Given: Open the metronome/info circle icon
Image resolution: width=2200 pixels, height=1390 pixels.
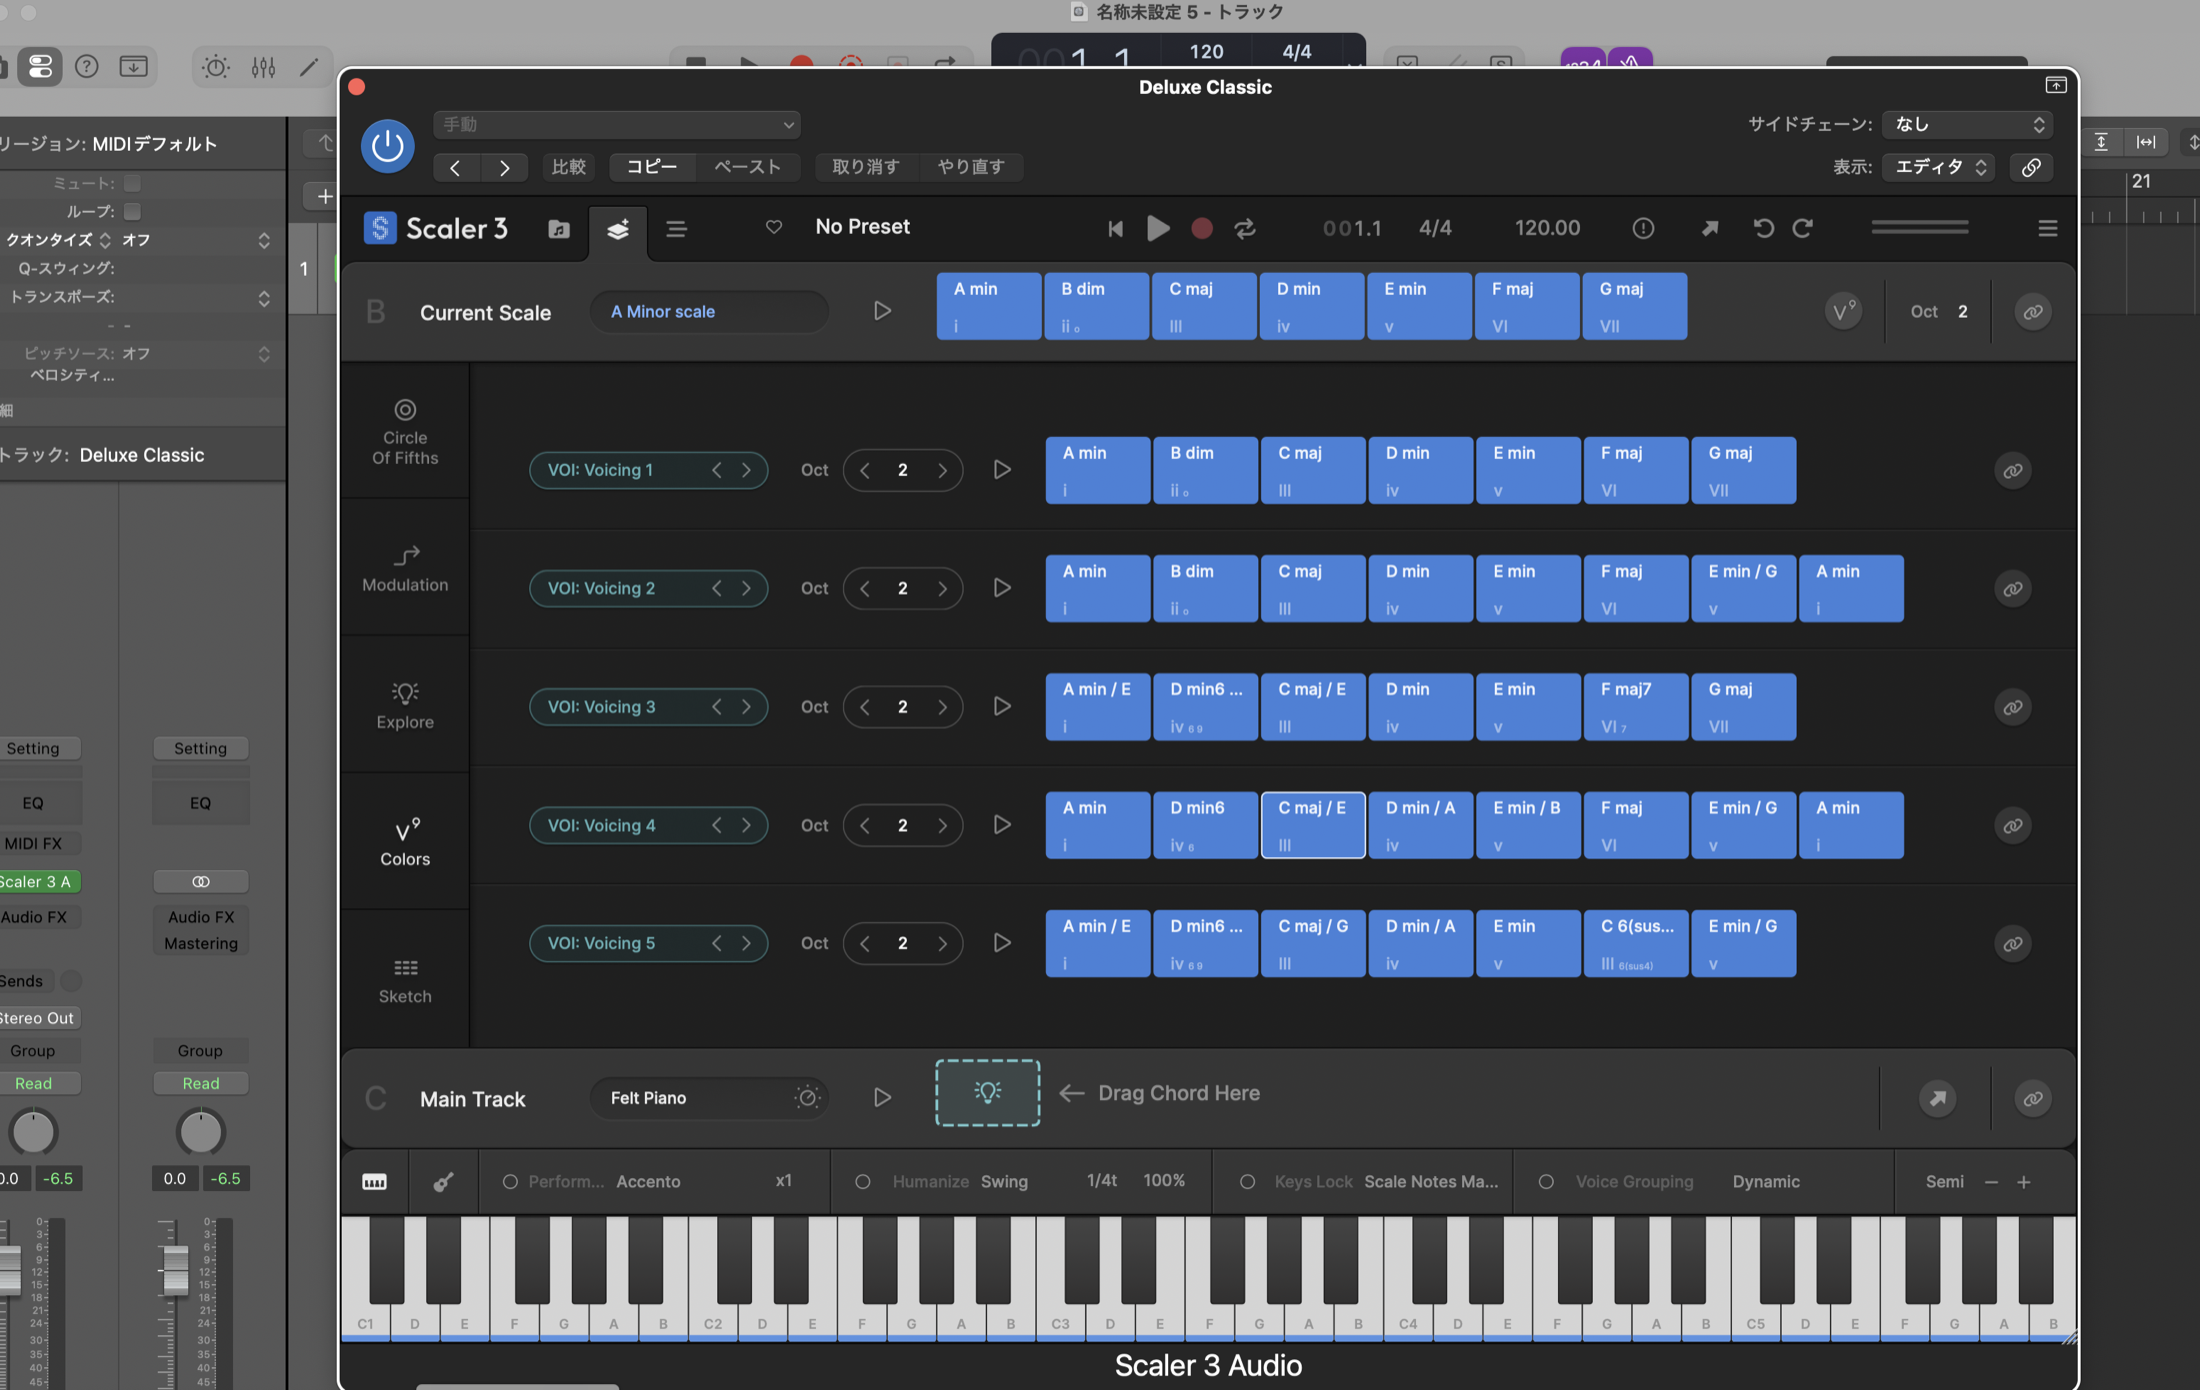Looking at the screenshot, I should coord(1643,229).
